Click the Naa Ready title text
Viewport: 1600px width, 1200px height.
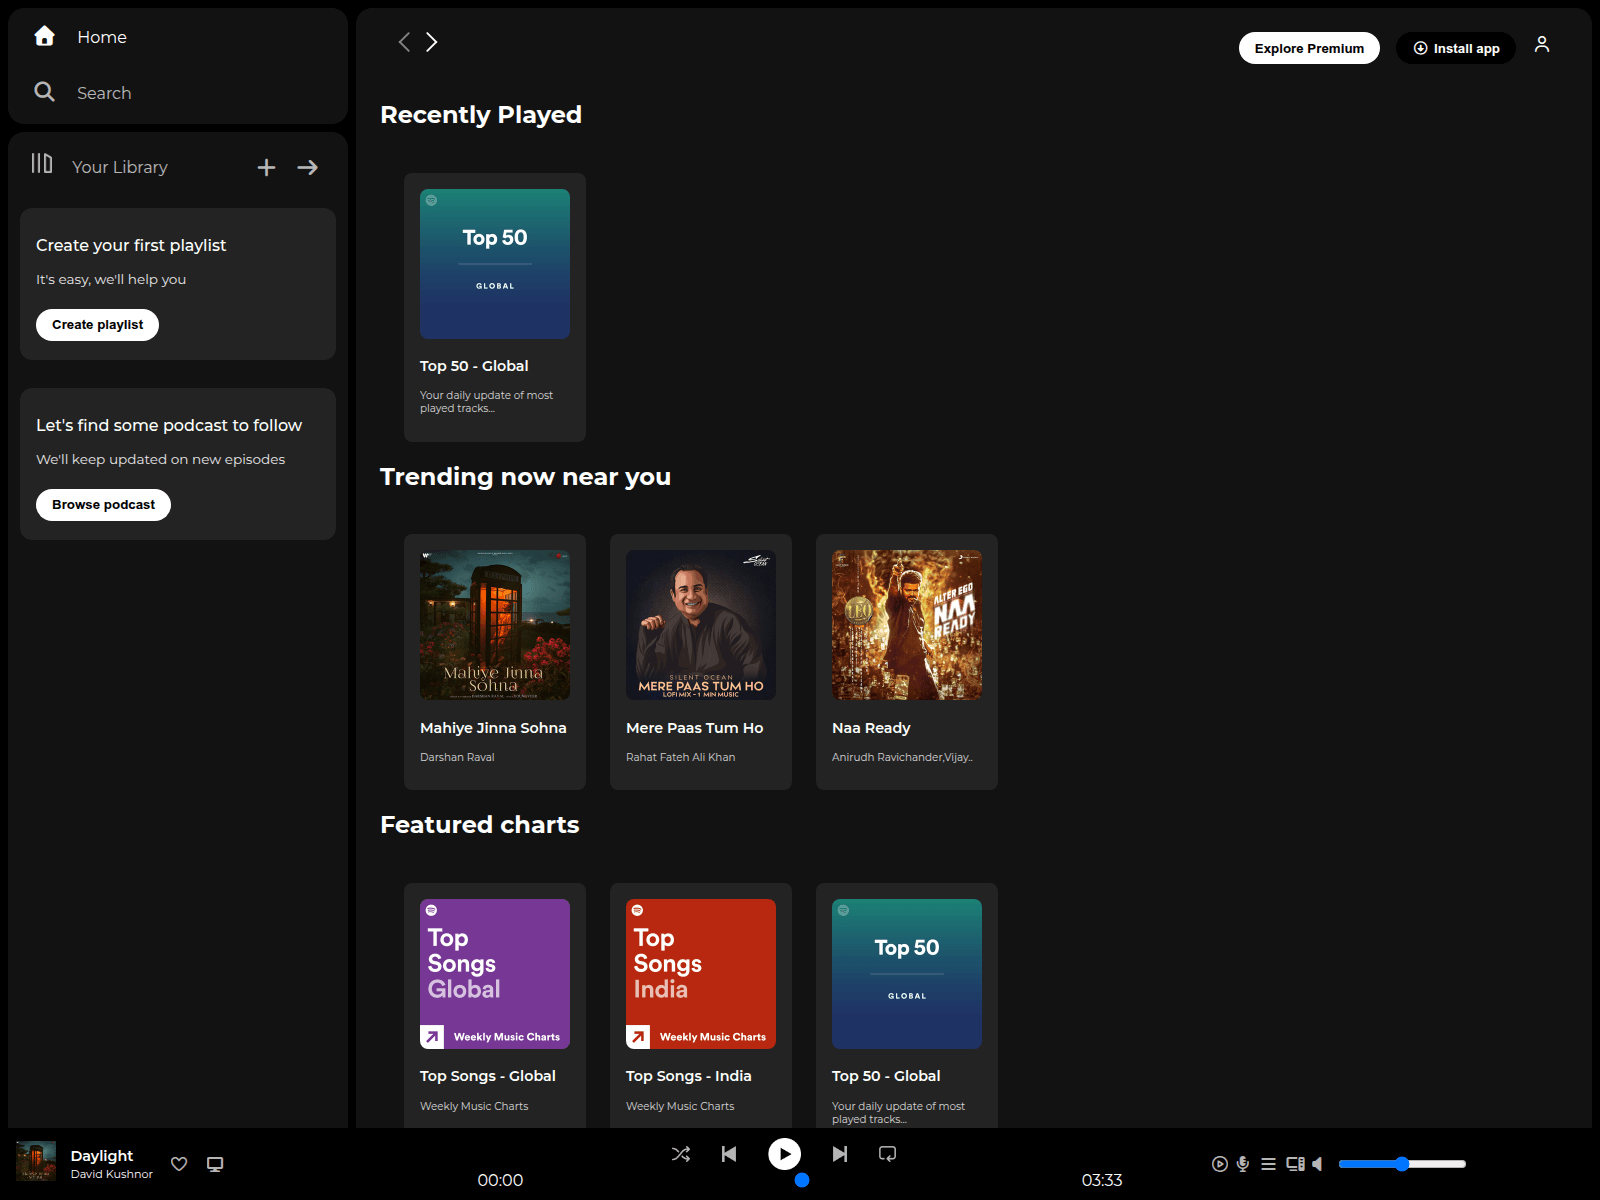[871, 728]
